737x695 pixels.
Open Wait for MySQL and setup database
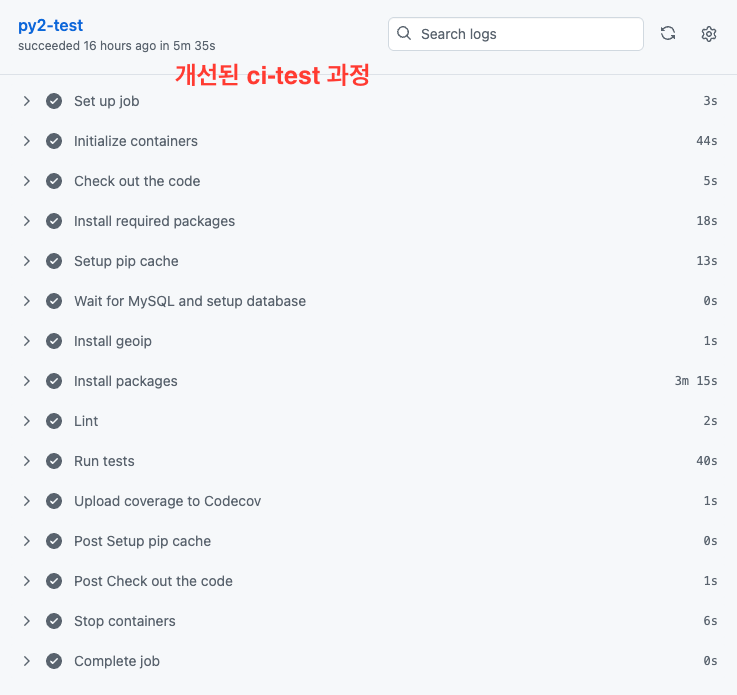click(190, 301)
